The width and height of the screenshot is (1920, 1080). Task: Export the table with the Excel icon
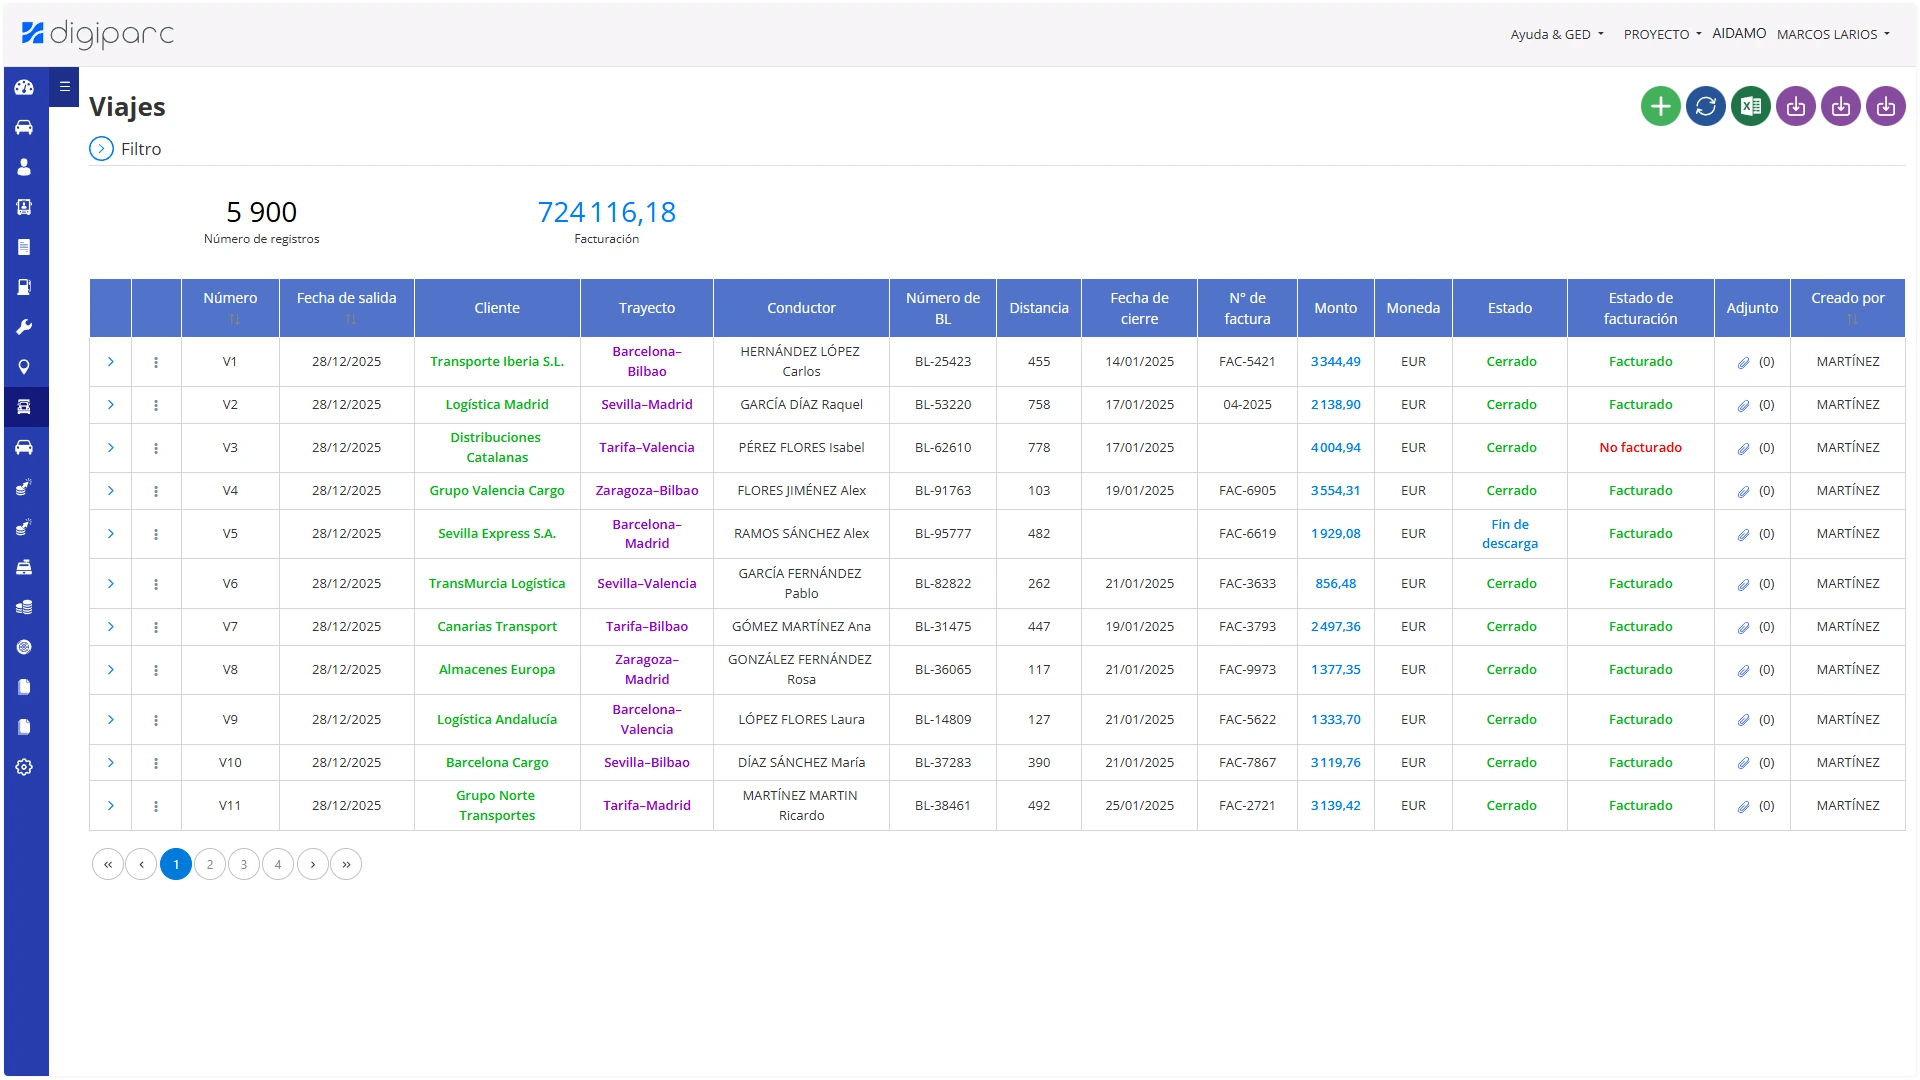pyautogui.click(x=1750, y=106)
